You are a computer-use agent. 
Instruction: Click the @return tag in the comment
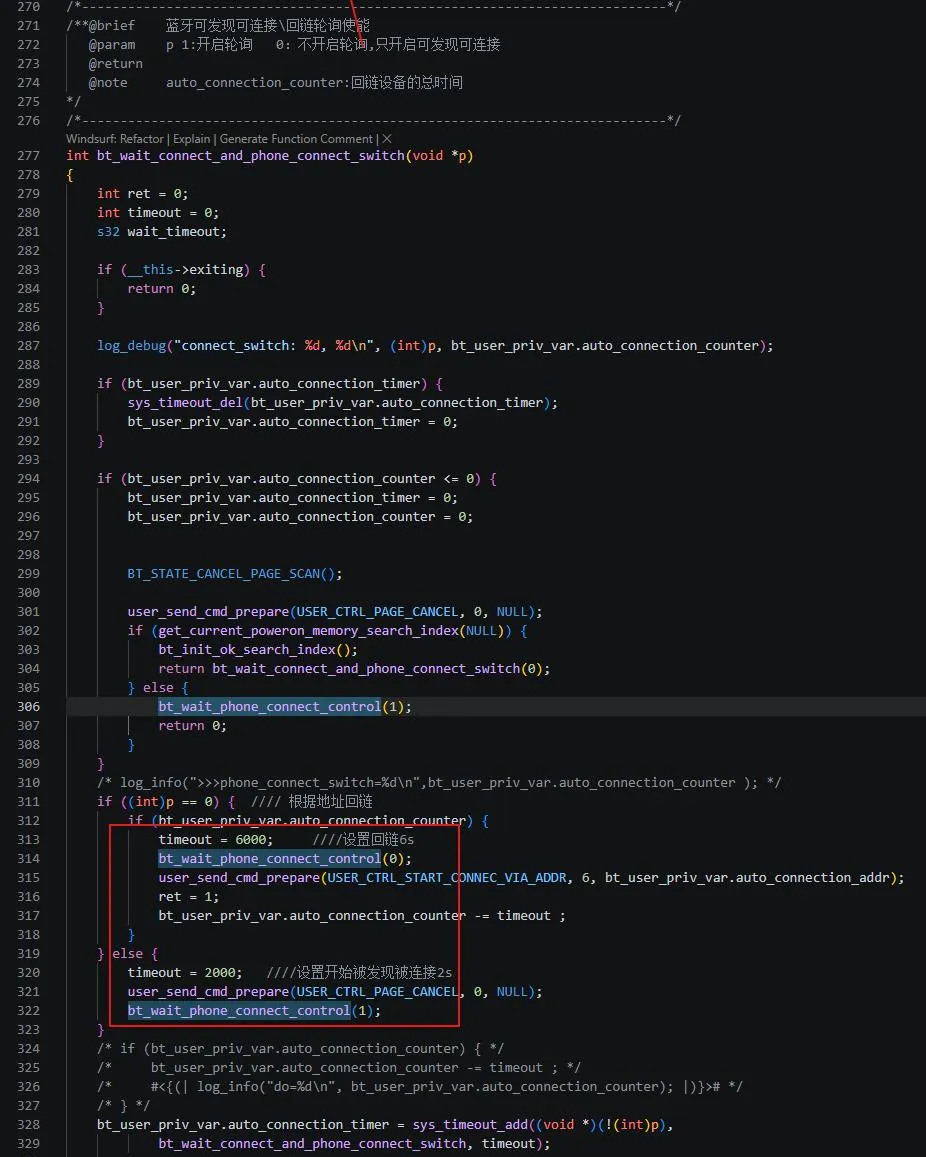click(x=116, y=64)
